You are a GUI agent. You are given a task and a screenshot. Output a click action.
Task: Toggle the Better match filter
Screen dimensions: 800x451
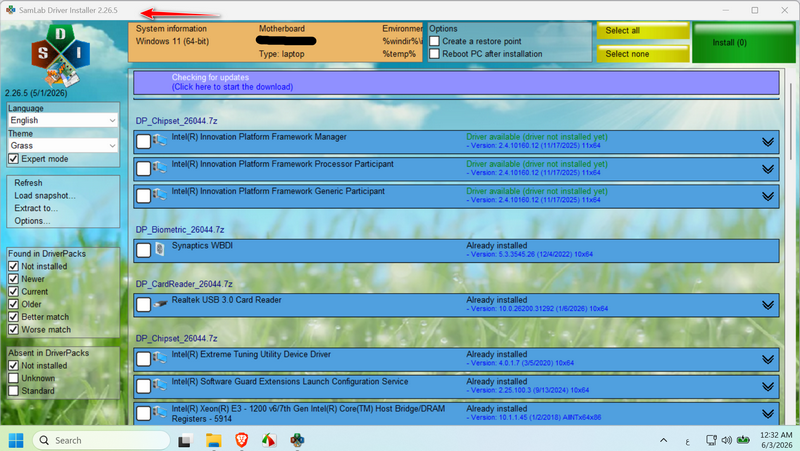[13, 317]
